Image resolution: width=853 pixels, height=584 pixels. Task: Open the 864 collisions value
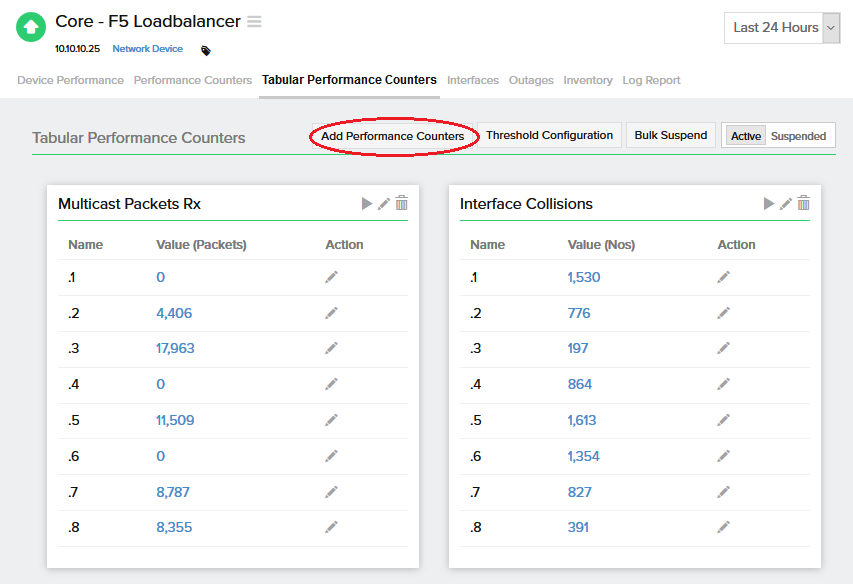580,384
